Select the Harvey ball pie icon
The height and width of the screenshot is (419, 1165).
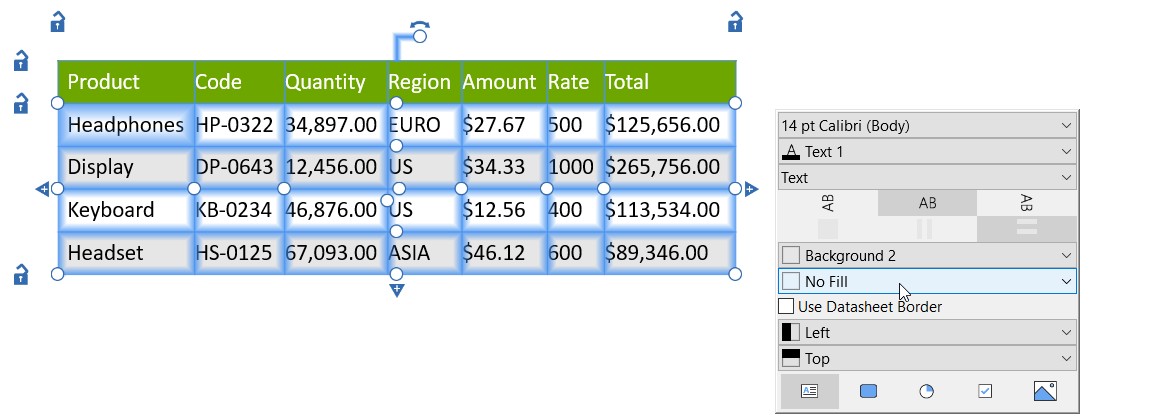(x=927, y=391)
